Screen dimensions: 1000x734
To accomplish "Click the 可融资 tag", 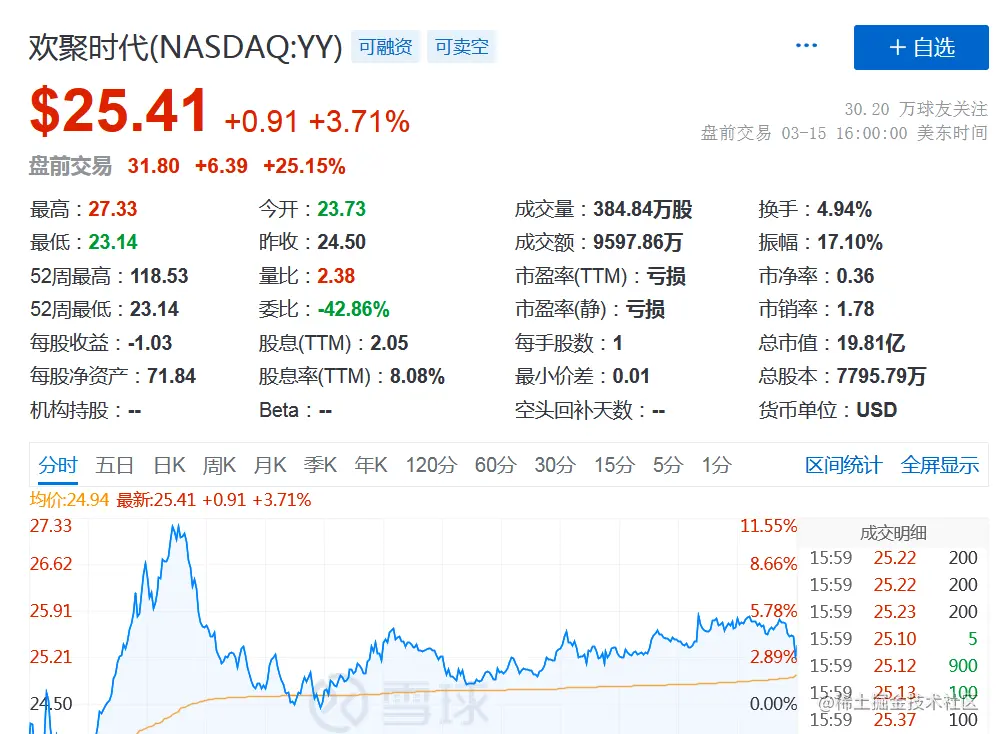I will coord(385,47).
